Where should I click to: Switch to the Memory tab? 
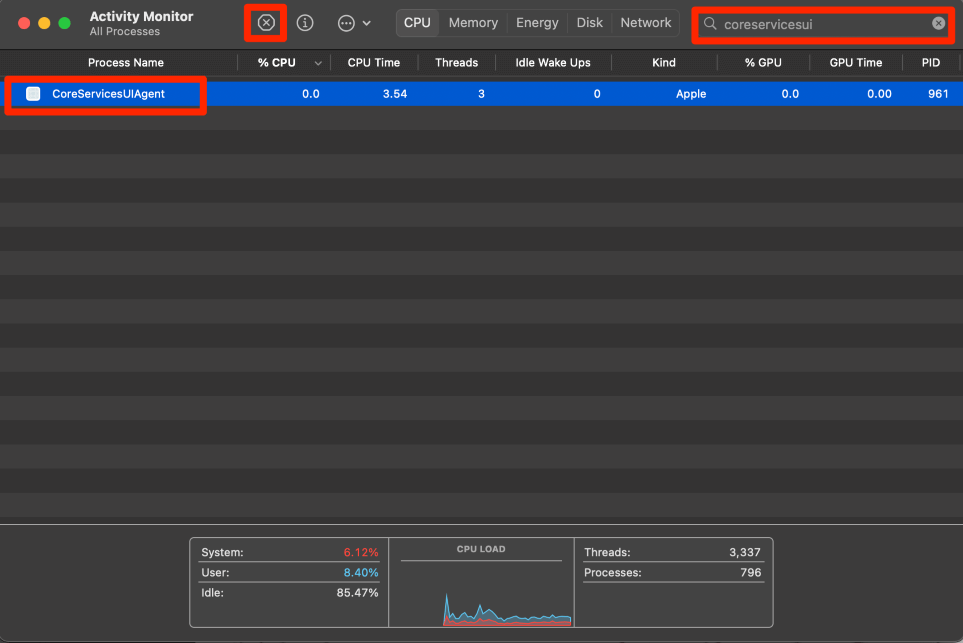473,23
